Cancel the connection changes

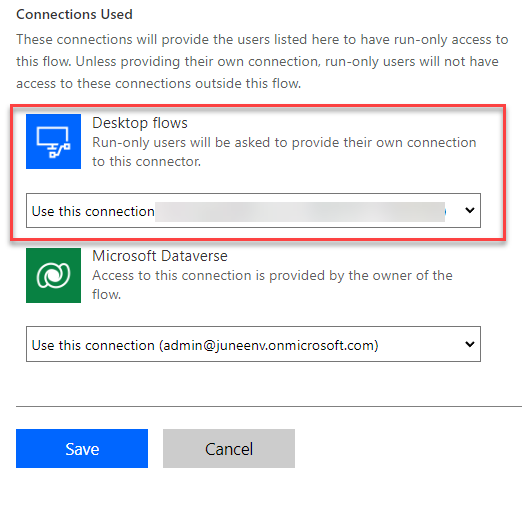229,449
